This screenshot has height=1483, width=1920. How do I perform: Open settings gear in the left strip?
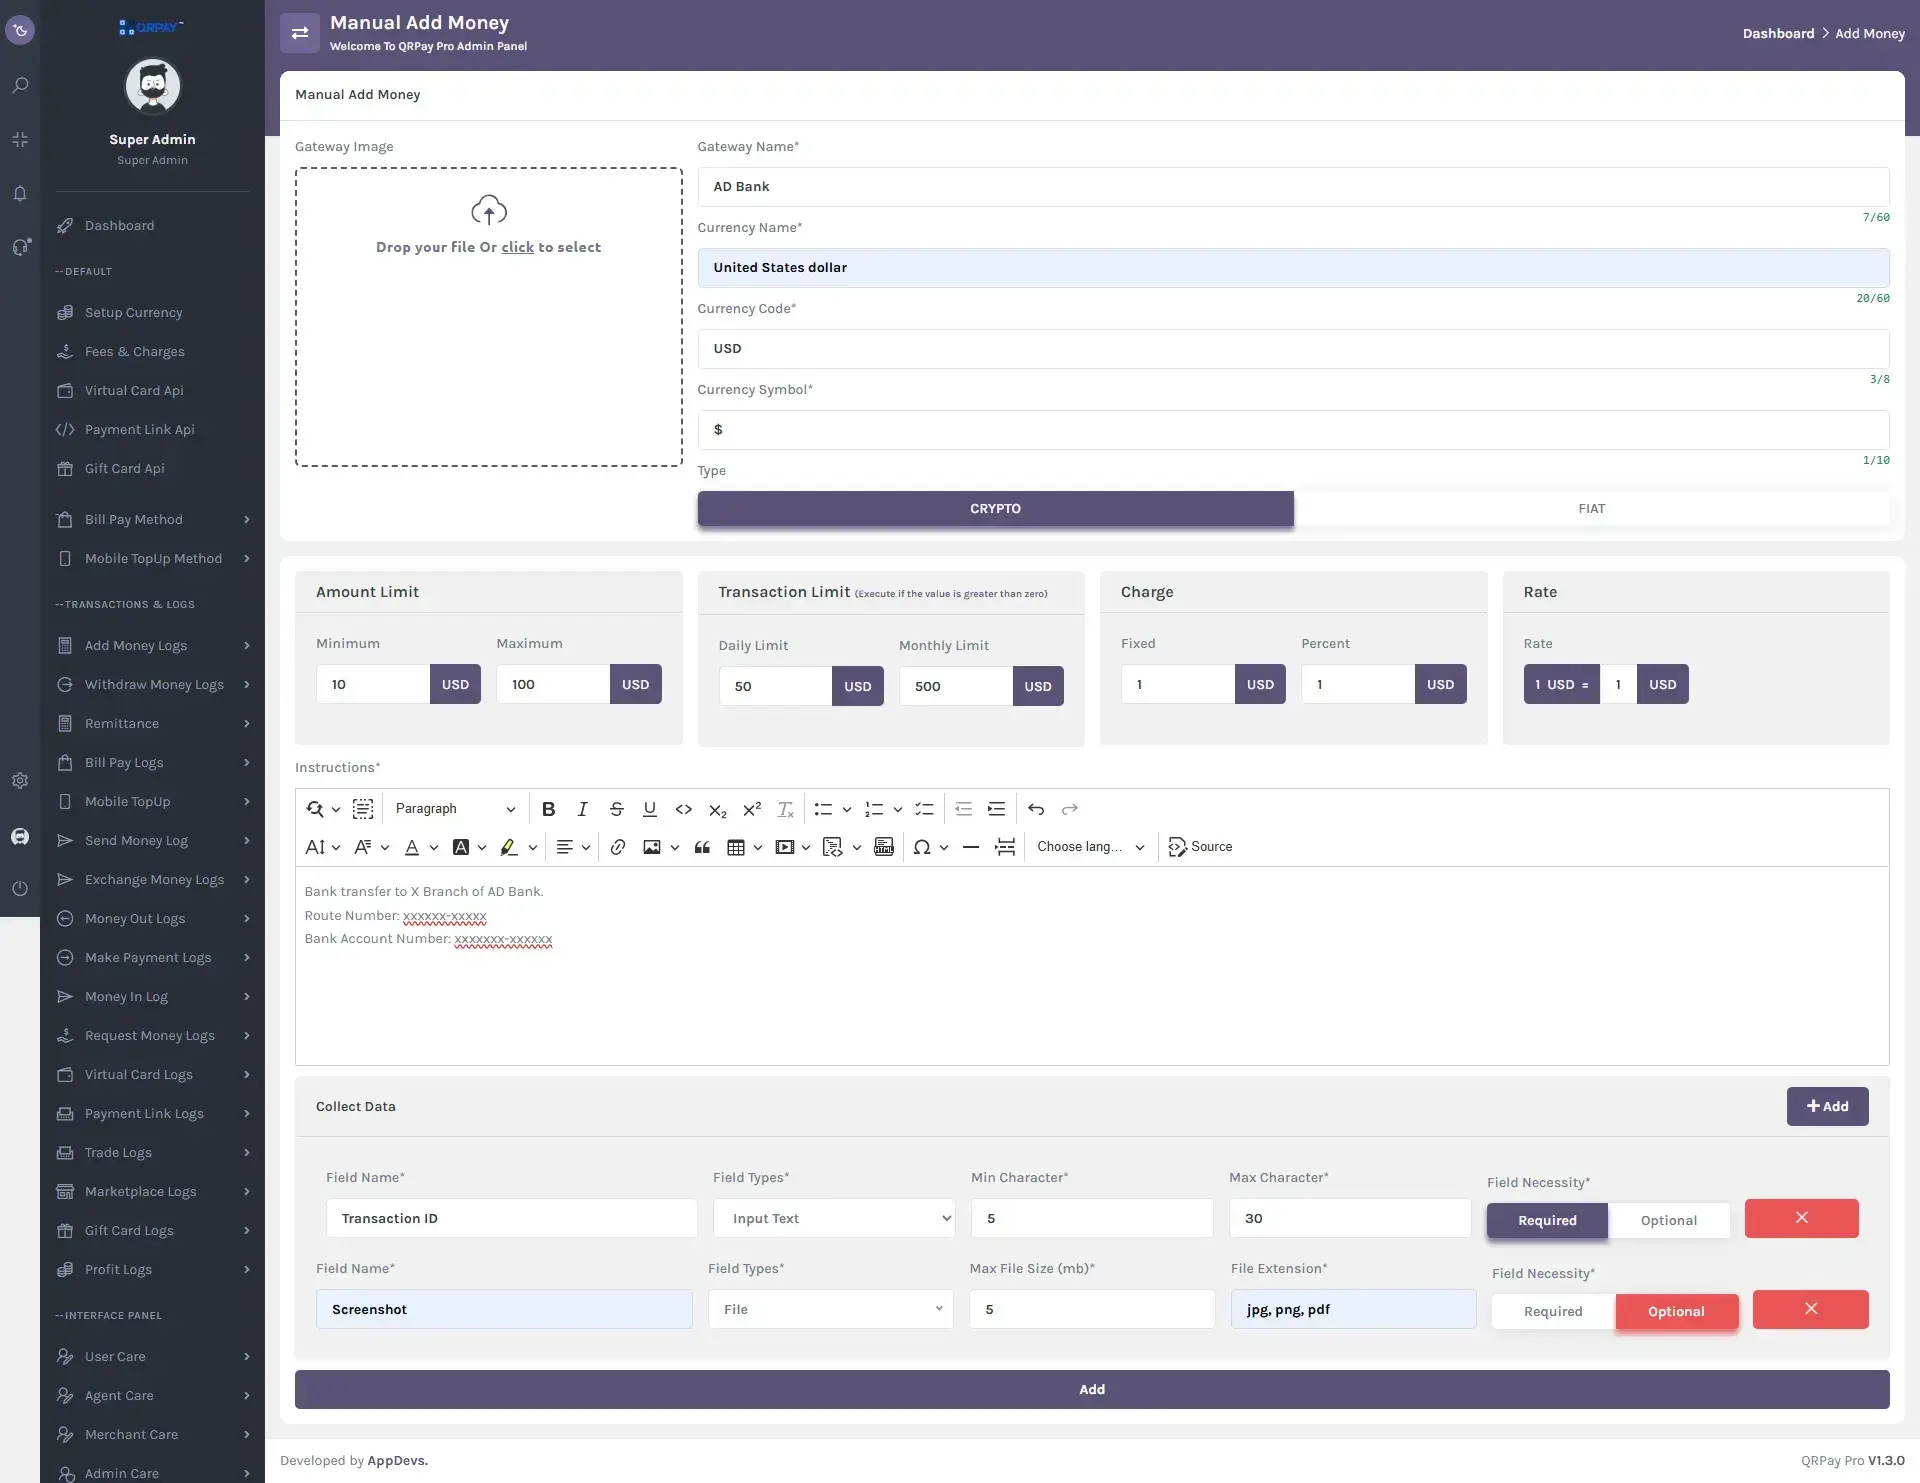(x=20, y=780)
